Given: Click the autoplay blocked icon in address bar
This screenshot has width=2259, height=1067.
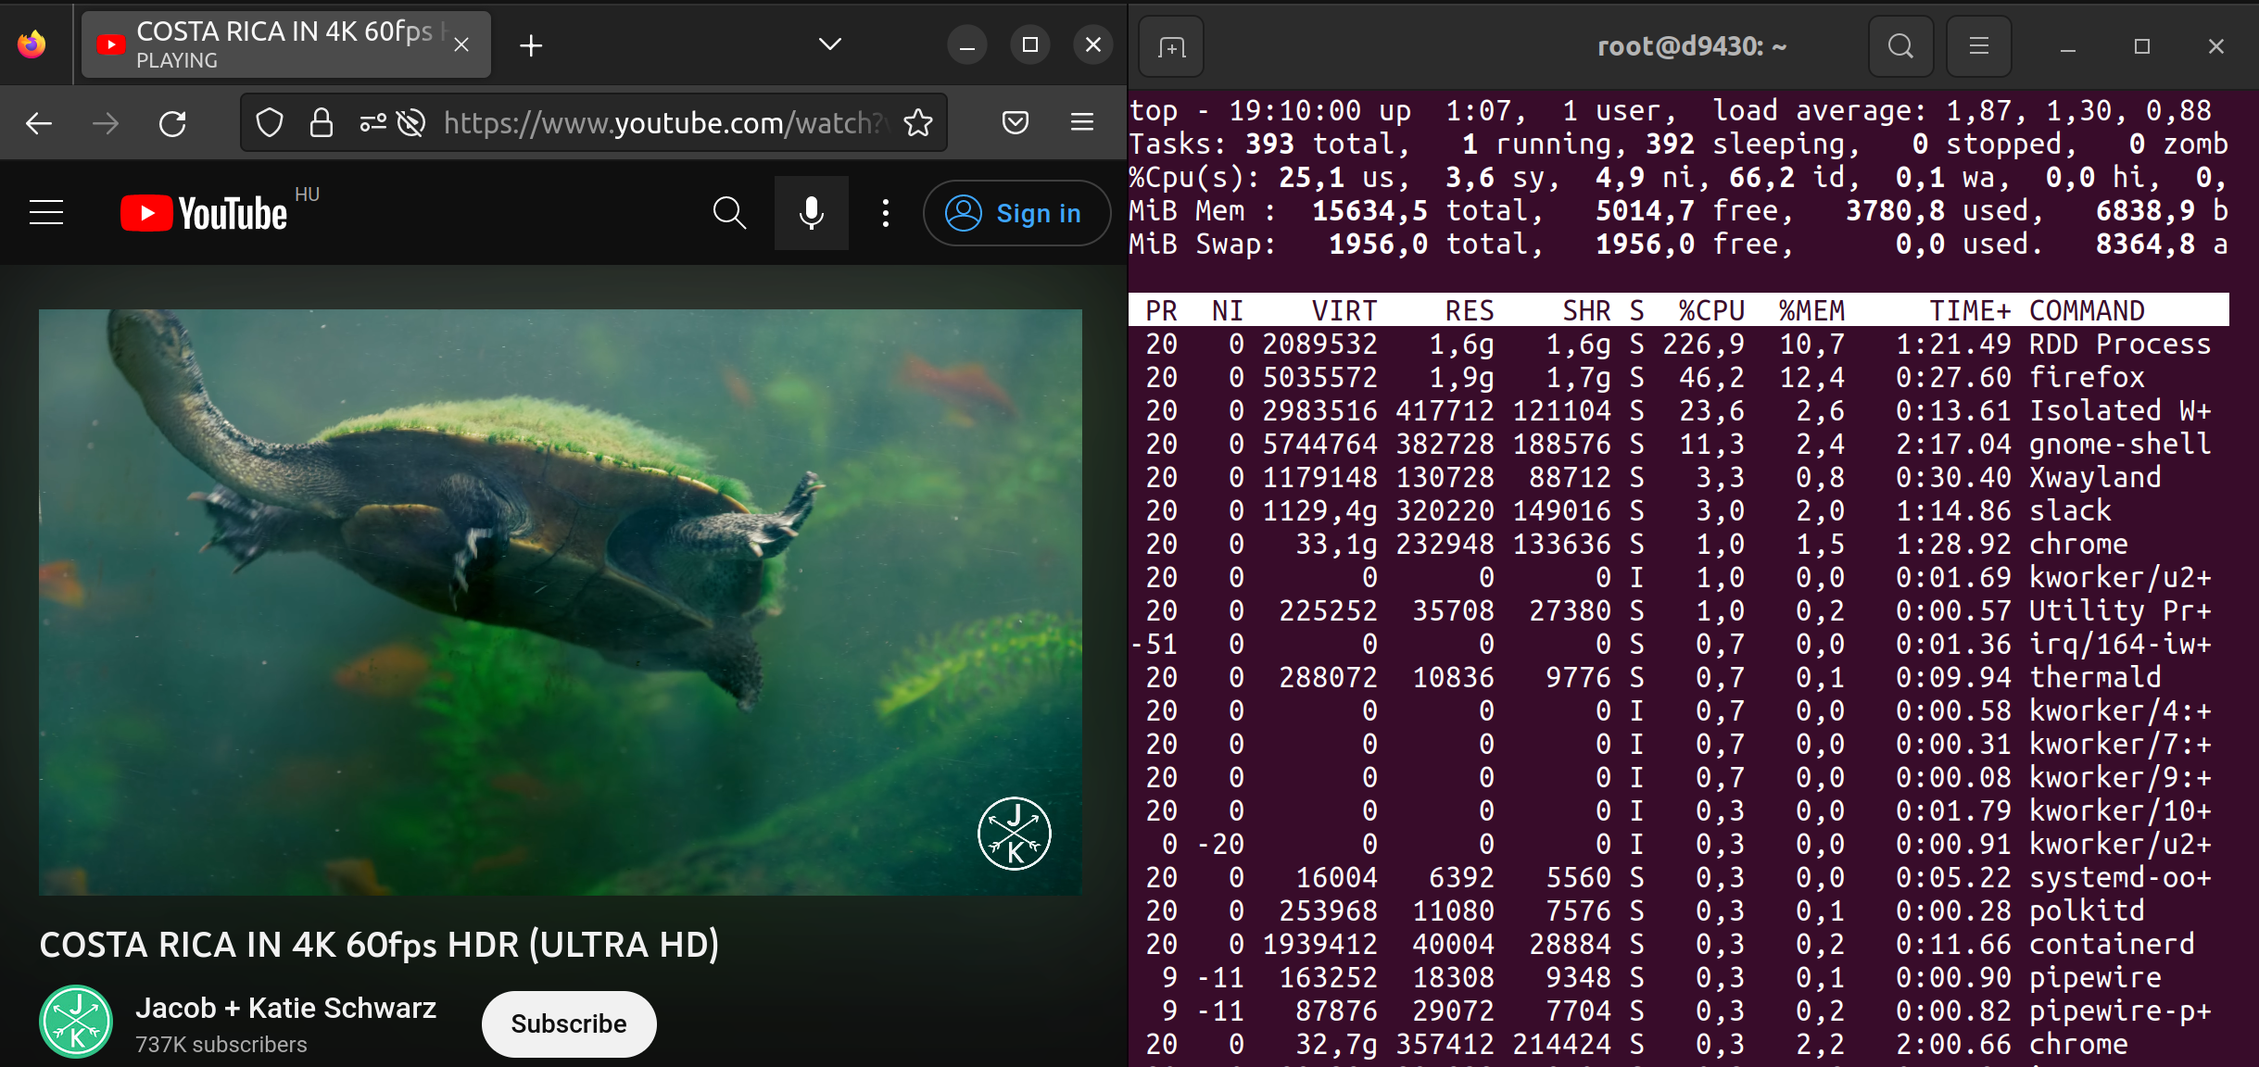Looking at the screenshot, I should (x=411, y=123).
